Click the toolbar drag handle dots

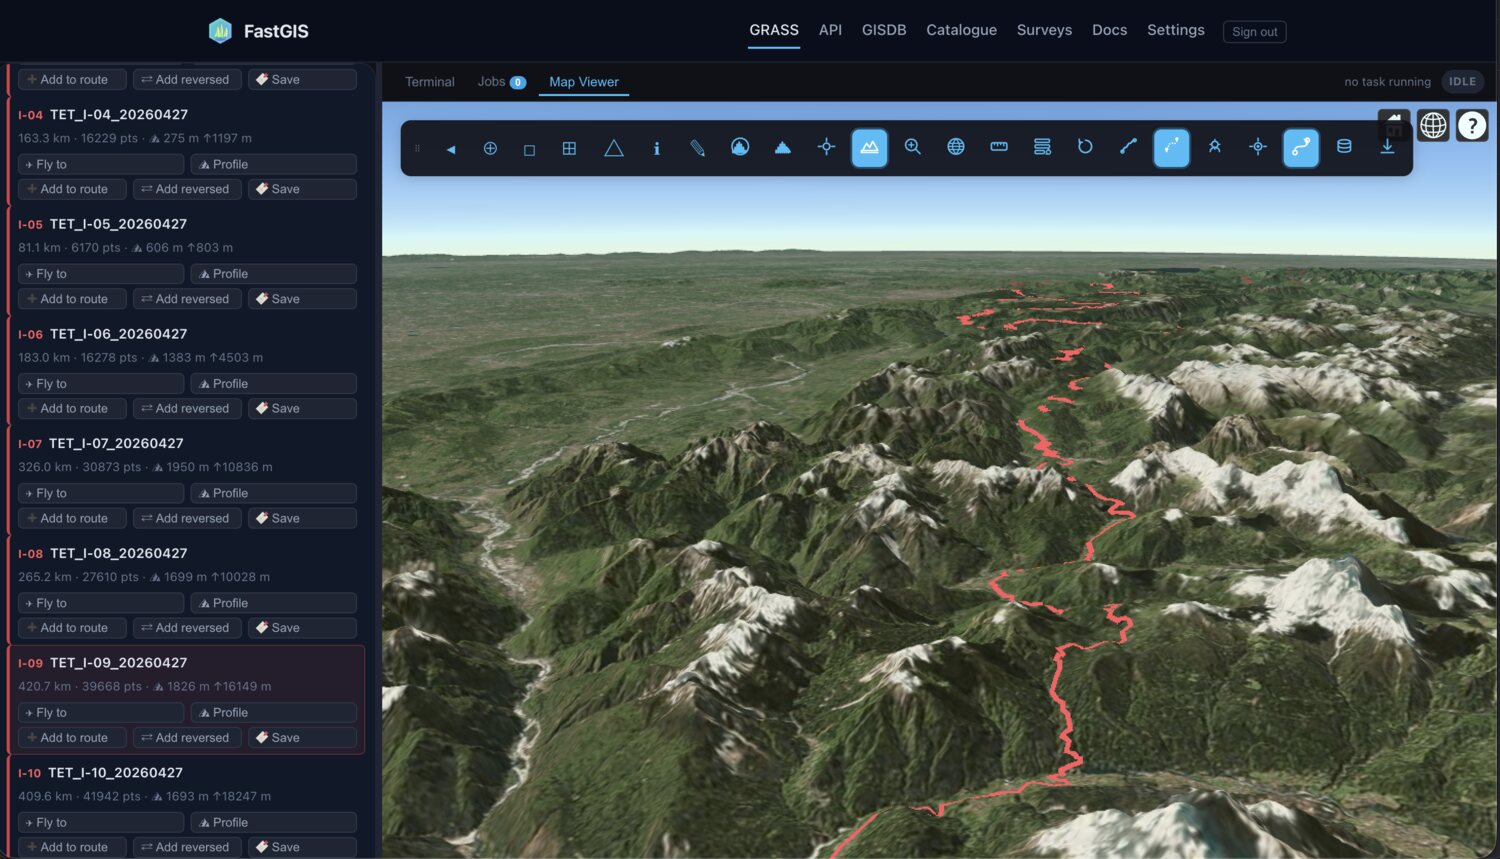pyautogui.click(x=417, y=148)
